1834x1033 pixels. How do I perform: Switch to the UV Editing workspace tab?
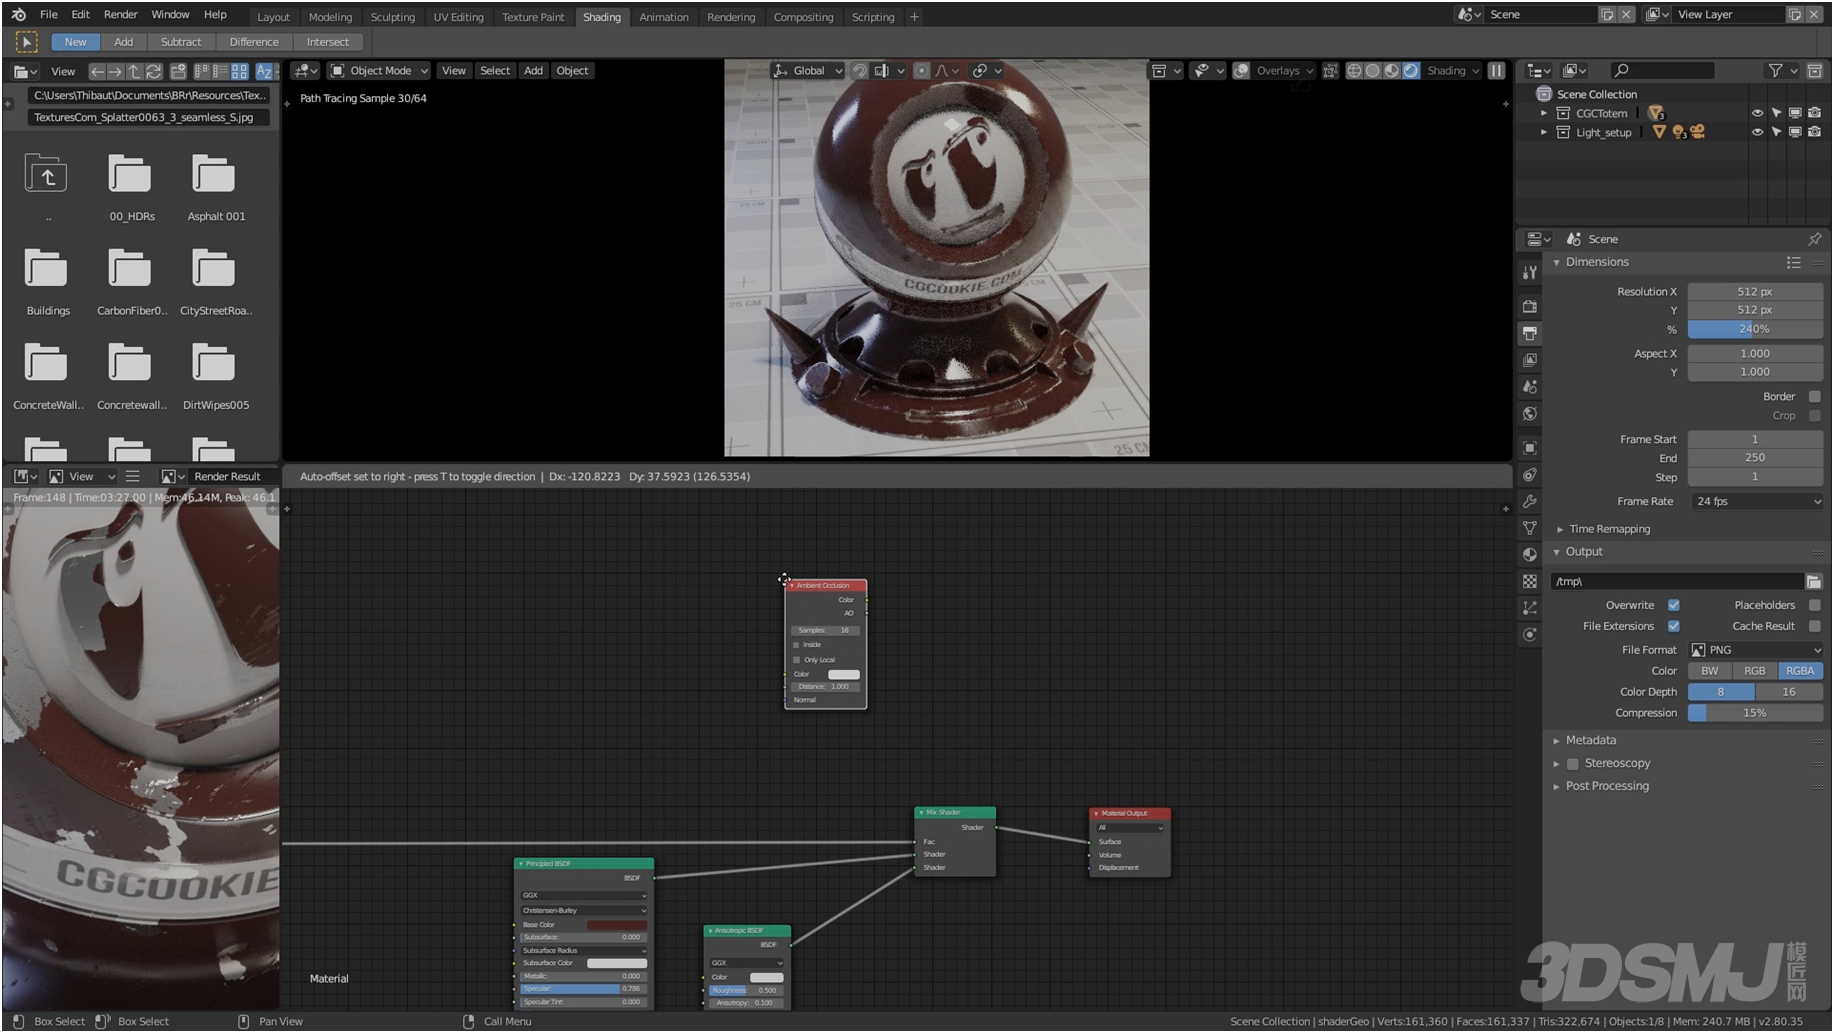pos(458,17)
